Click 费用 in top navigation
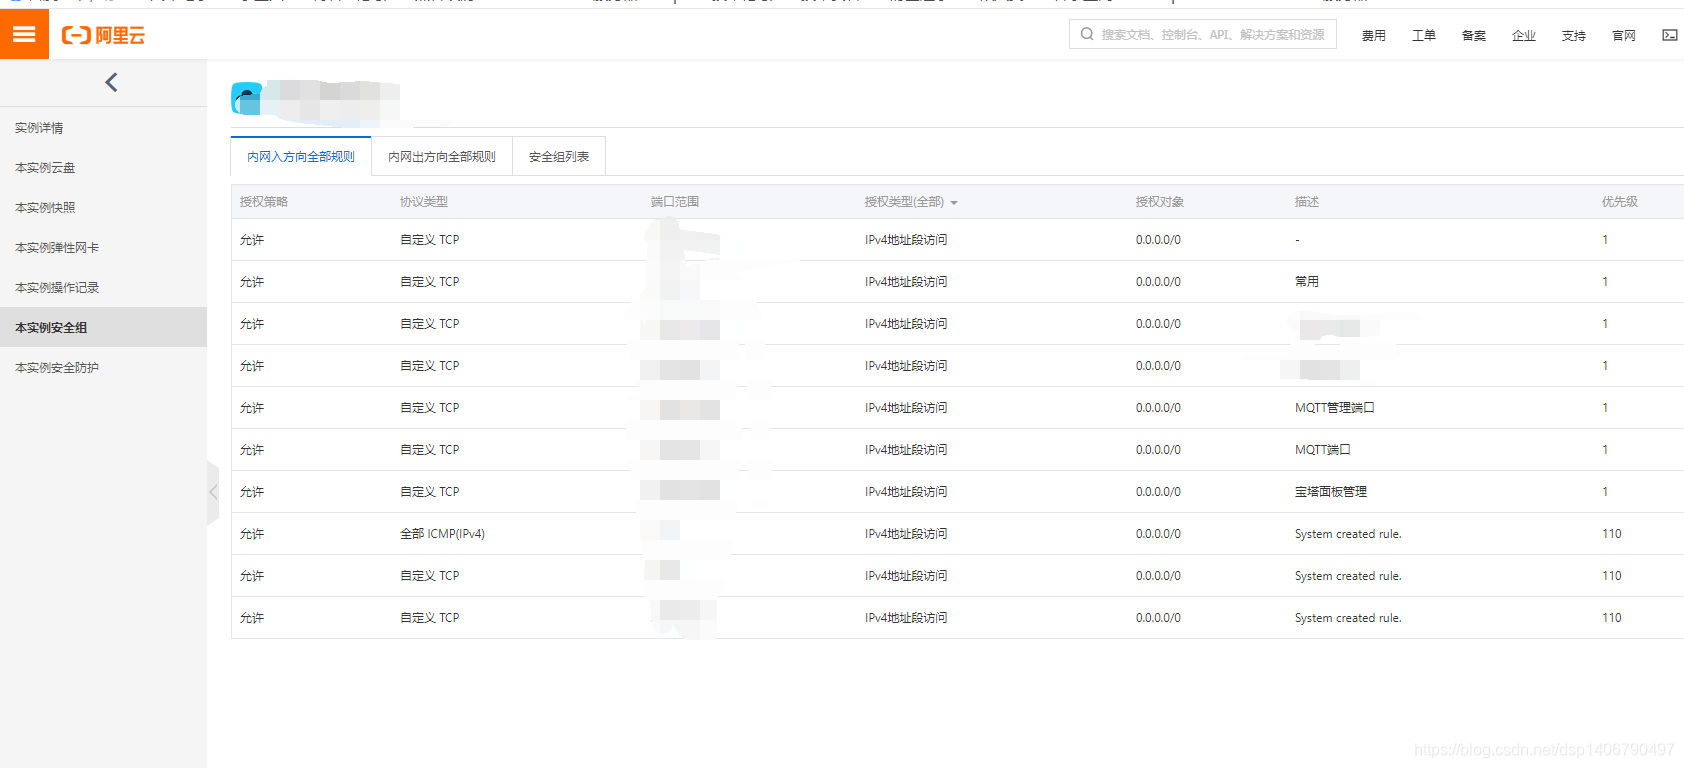This screenshot has width=1684, height=768. click(x=1374, y=36)
